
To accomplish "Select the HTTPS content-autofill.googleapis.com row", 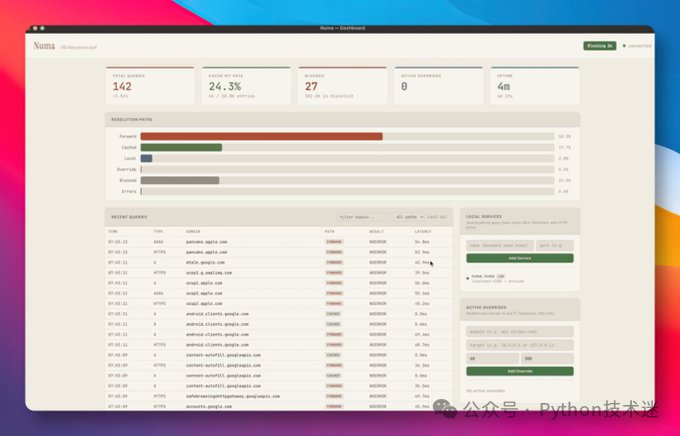I will tap(279, 365).
